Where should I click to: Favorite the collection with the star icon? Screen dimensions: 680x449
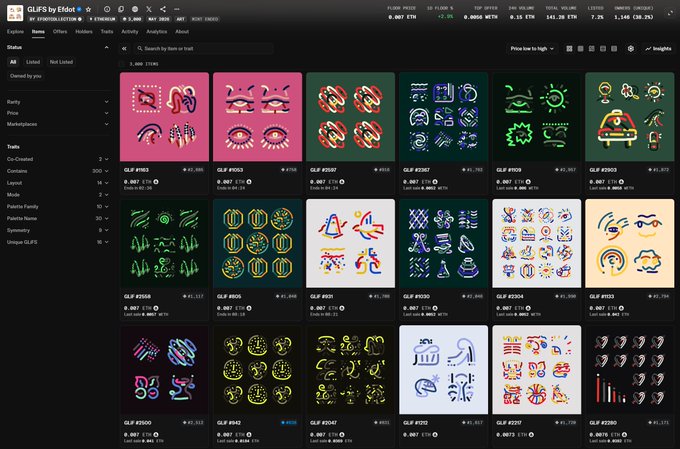(88, 9)
